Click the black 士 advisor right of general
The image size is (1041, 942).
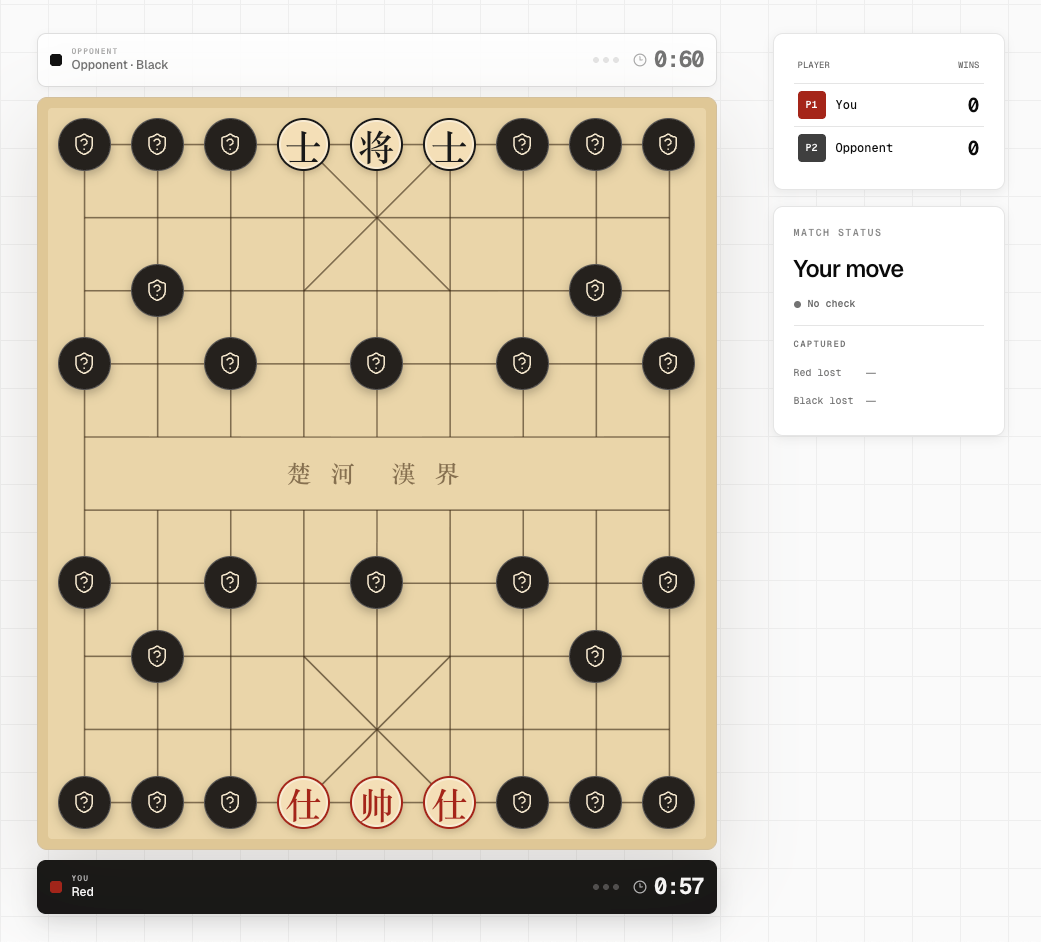coord(449,145)
